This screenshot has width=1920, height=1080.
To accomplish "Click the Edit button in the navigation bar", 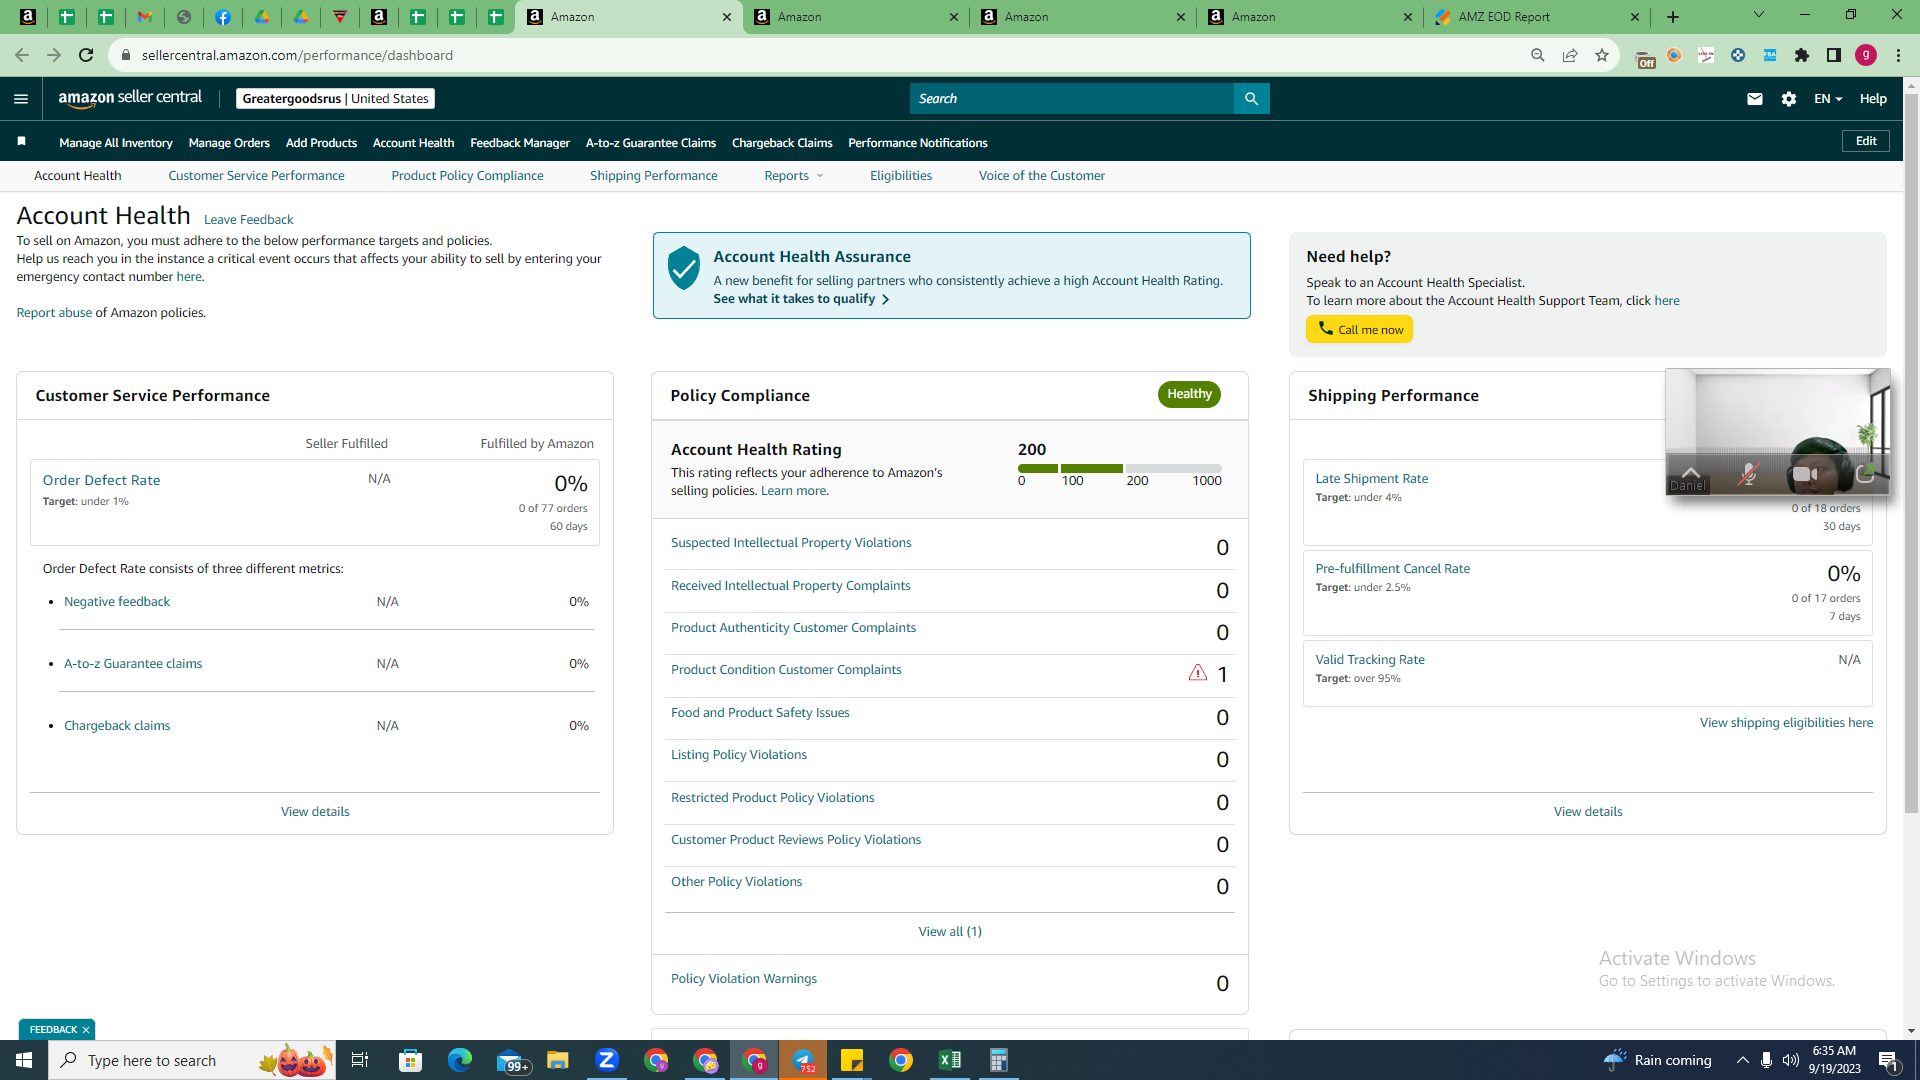I will (1866, 141).
